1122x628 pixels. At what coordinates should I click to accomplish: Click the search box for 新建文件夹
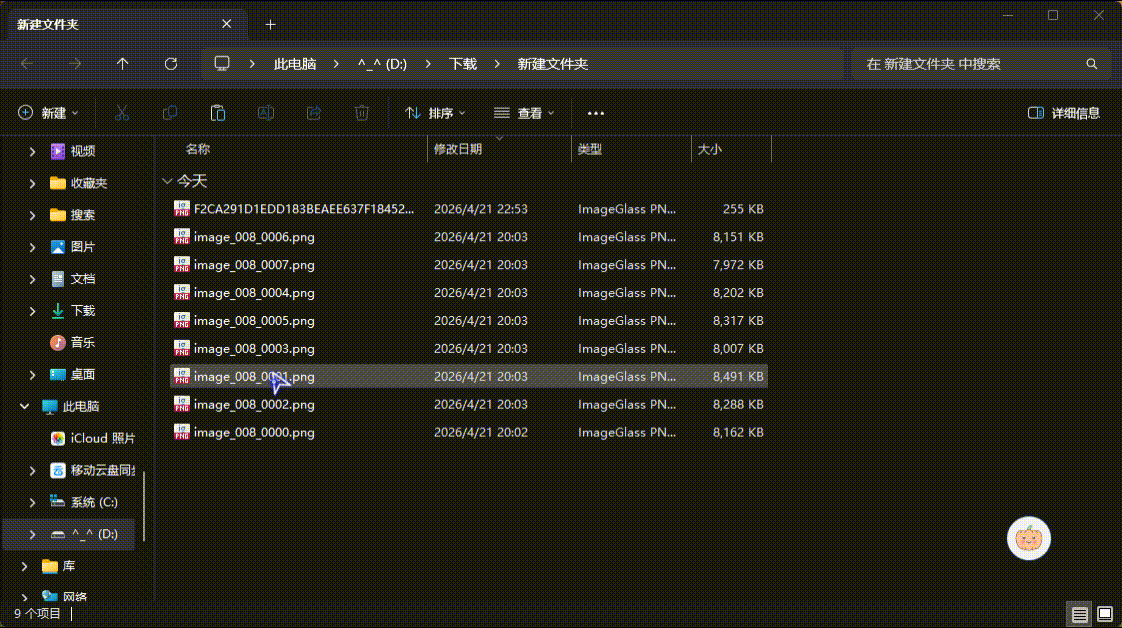point(970,64)
